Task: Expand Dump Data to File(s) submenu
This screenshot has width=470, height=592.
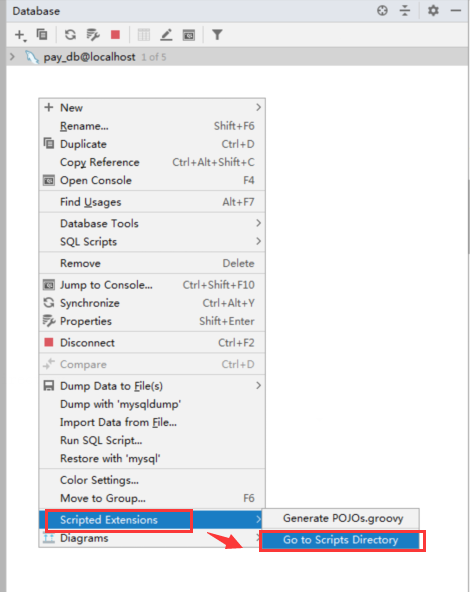Action: [152, 386]
